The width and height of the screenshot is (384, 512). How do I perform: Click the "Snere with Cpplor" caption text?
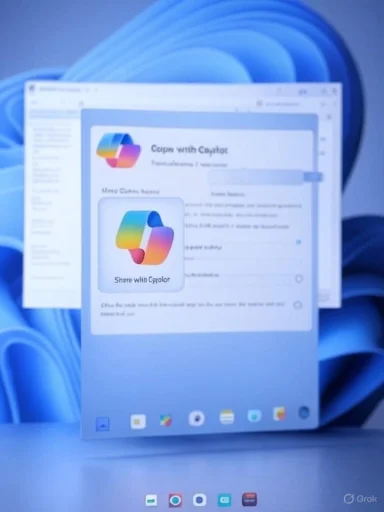click(142, 280)
